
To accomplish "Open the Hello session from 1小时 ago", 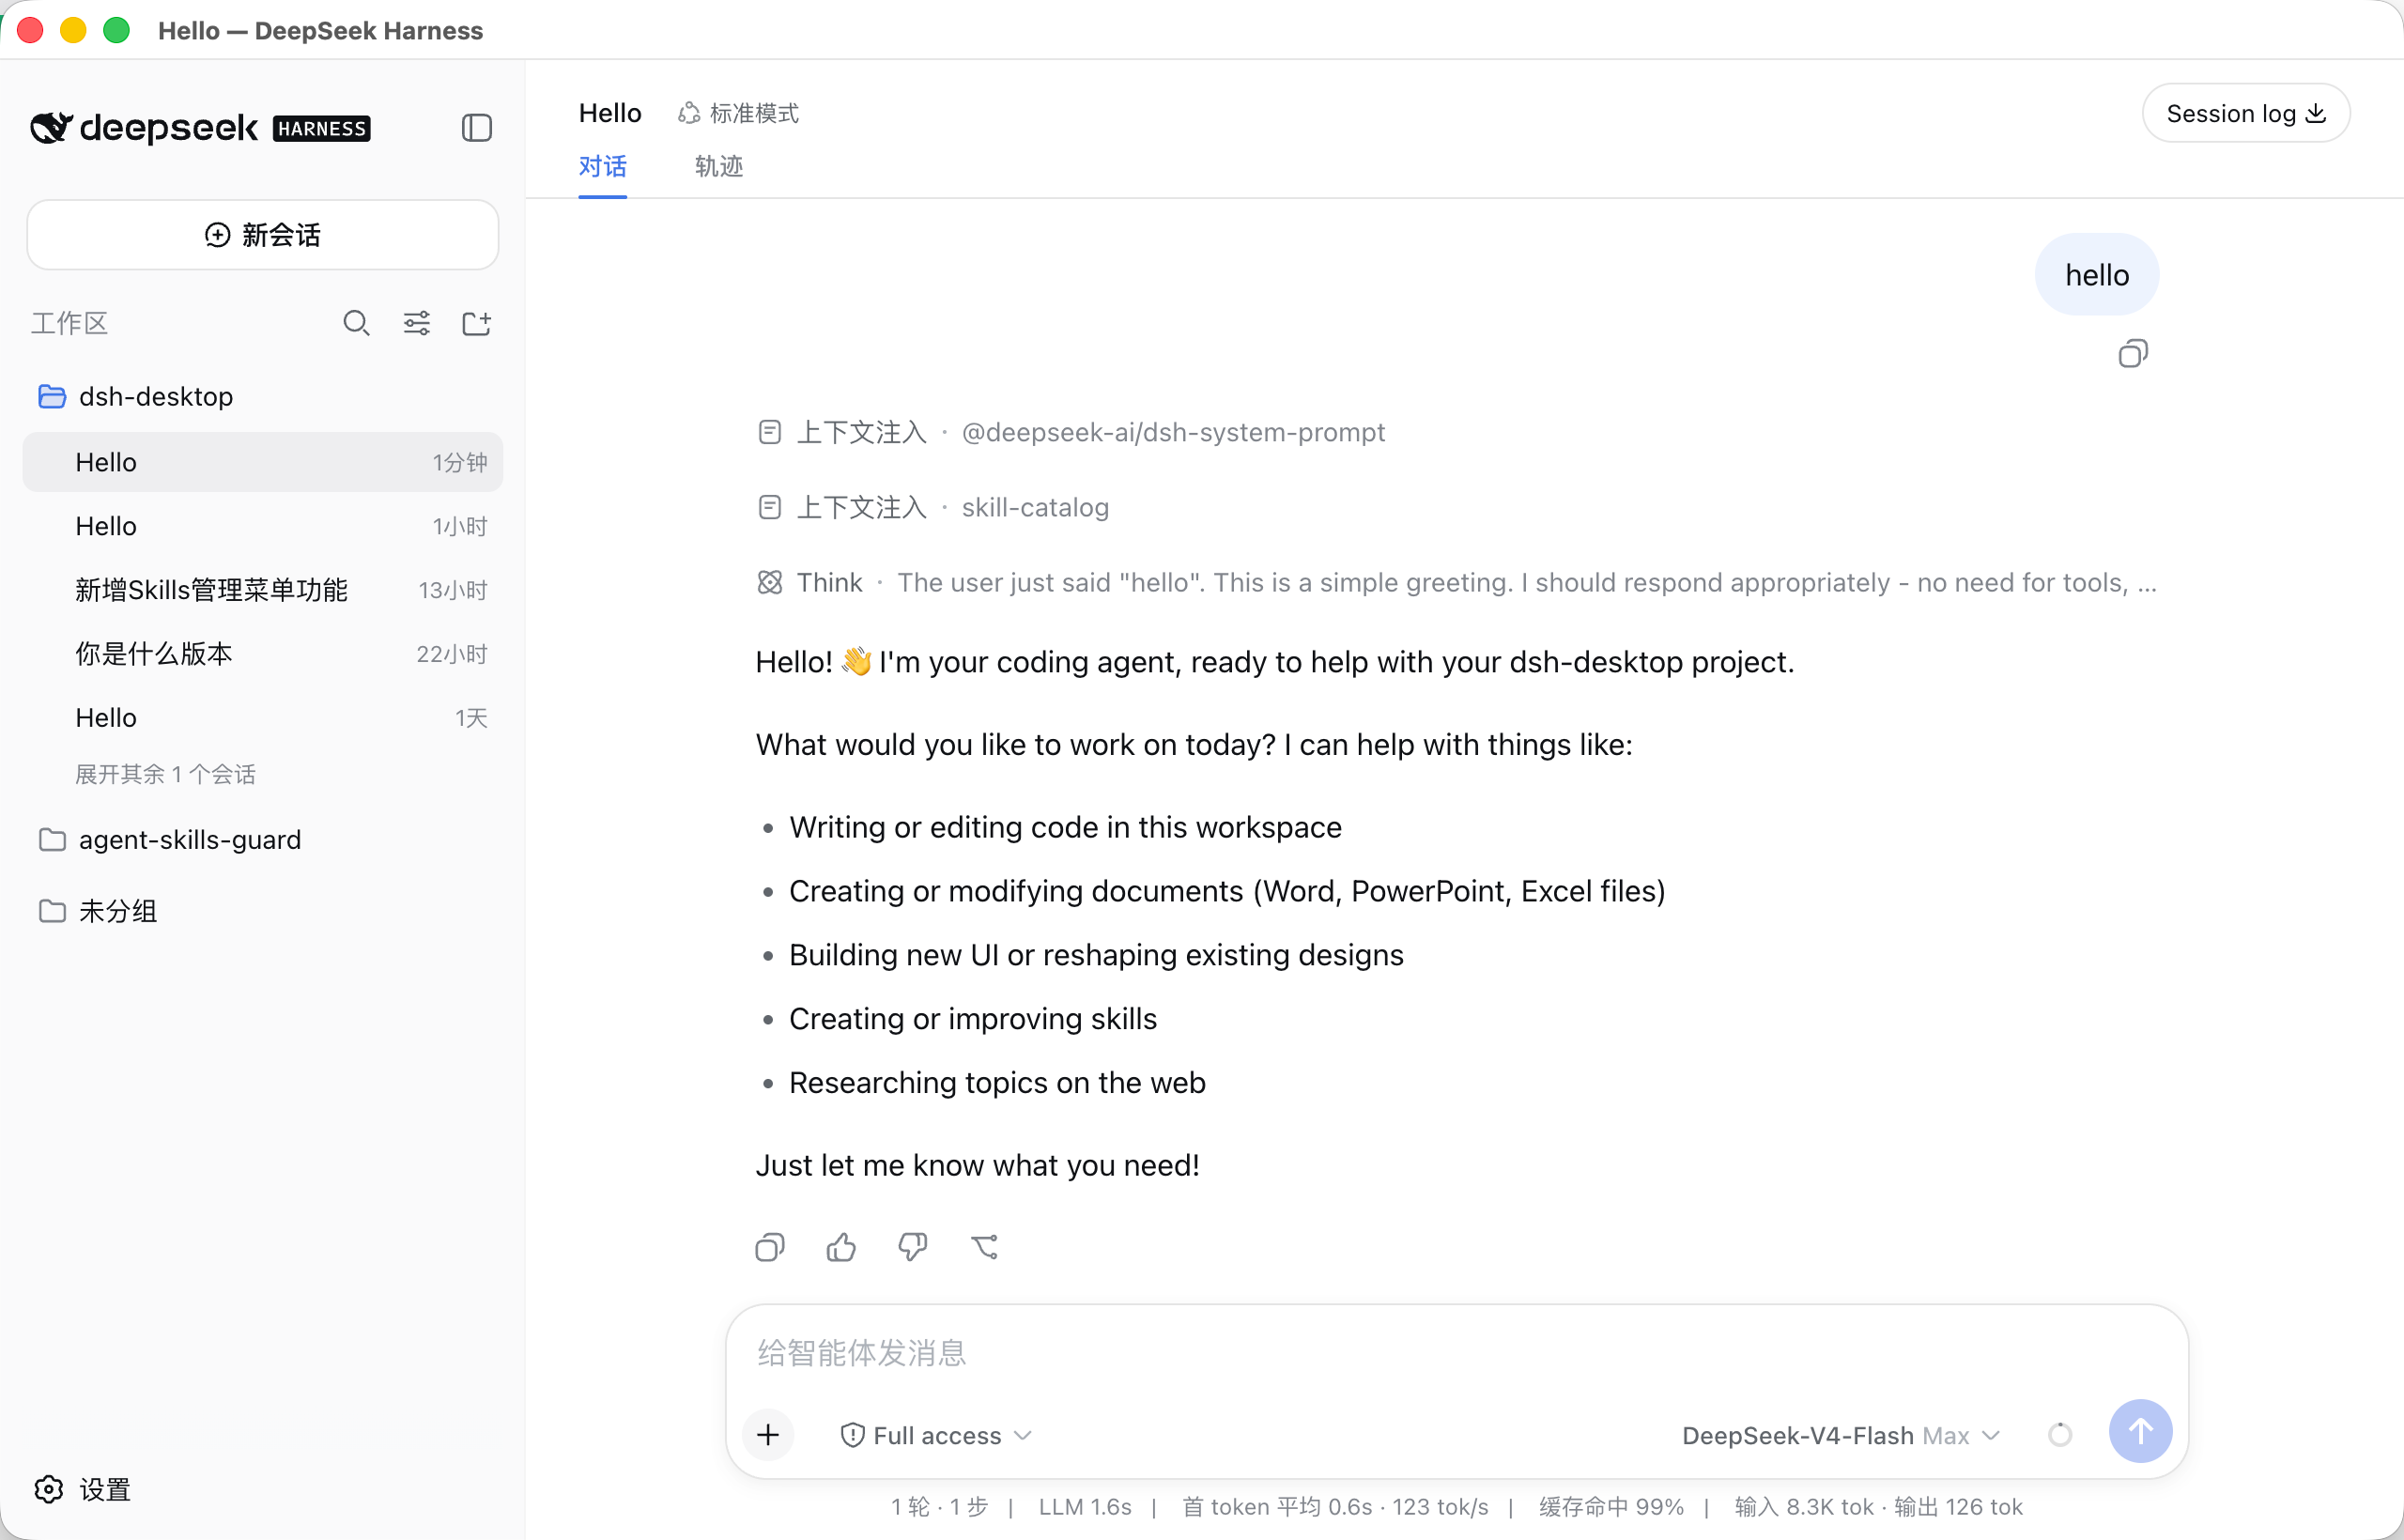I will [262, 526].
